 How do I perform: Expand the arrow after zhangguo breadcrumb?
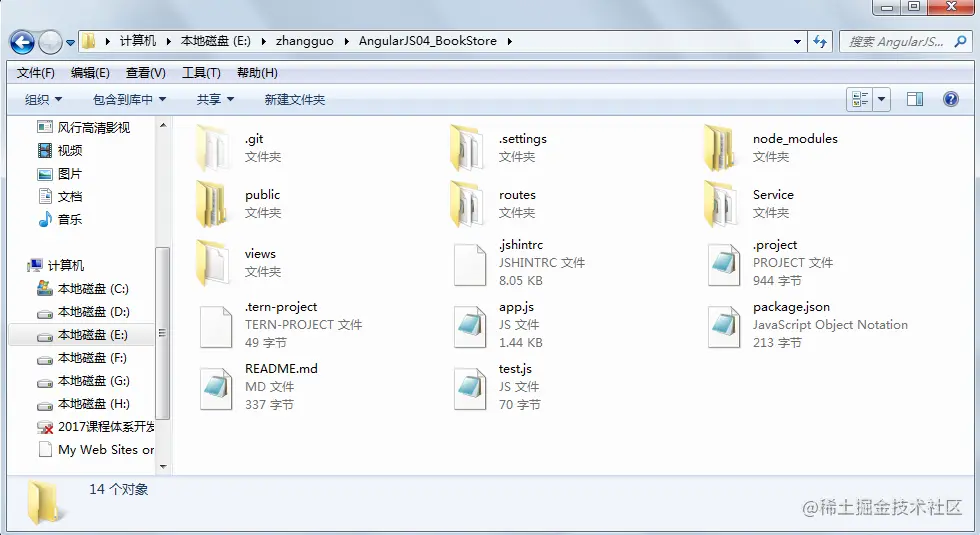coord(346,41)
